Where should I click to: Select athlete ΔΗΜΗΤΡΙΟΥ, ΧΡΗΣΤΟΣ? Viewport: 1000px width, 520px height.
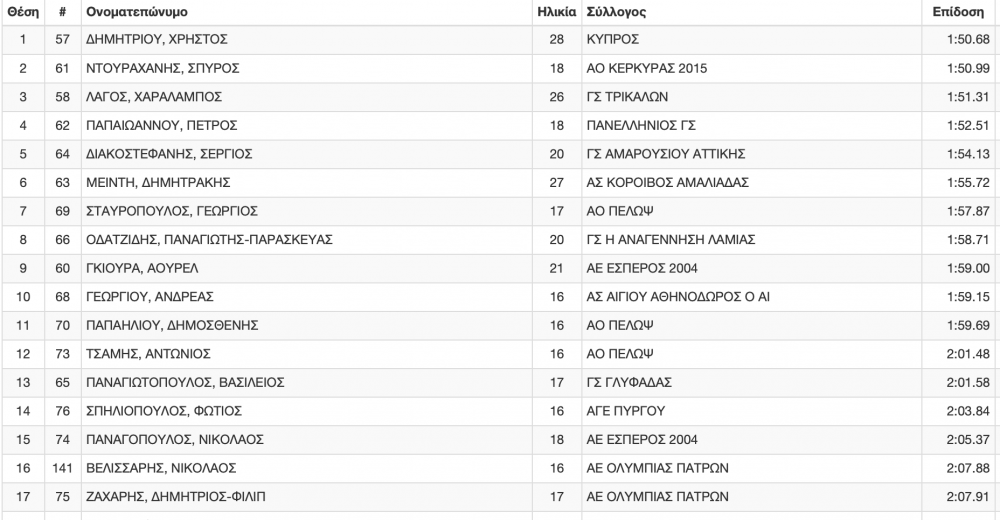(x=158, y=40)
